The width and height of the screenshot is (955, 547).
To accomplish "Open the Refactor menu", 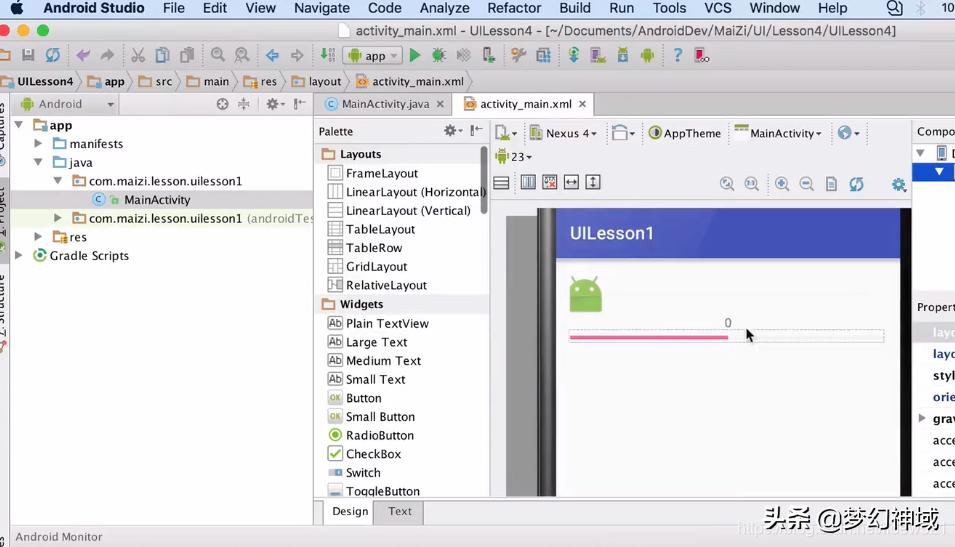I will pyautogui.click(x=514, y=8).
